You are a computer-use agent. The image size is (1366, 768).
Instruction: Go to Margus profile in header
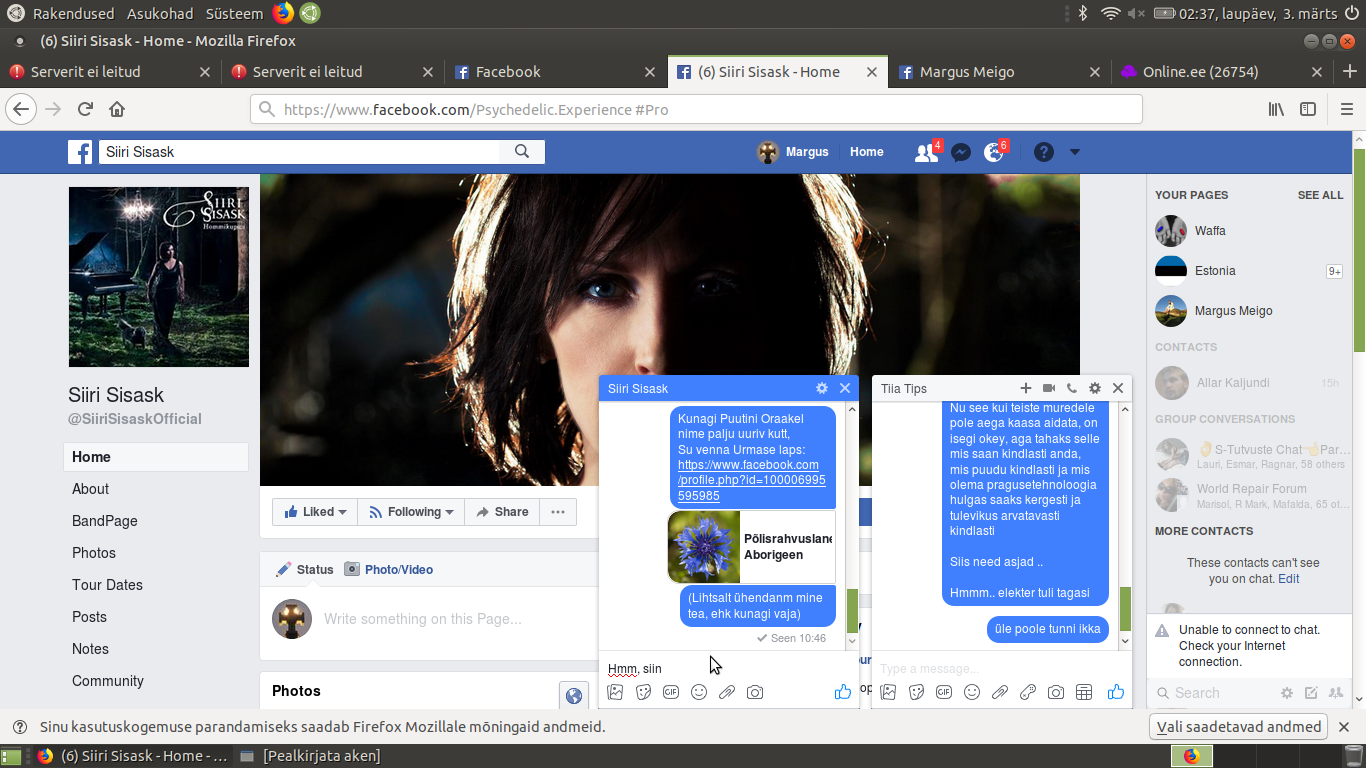pos(794,152)
